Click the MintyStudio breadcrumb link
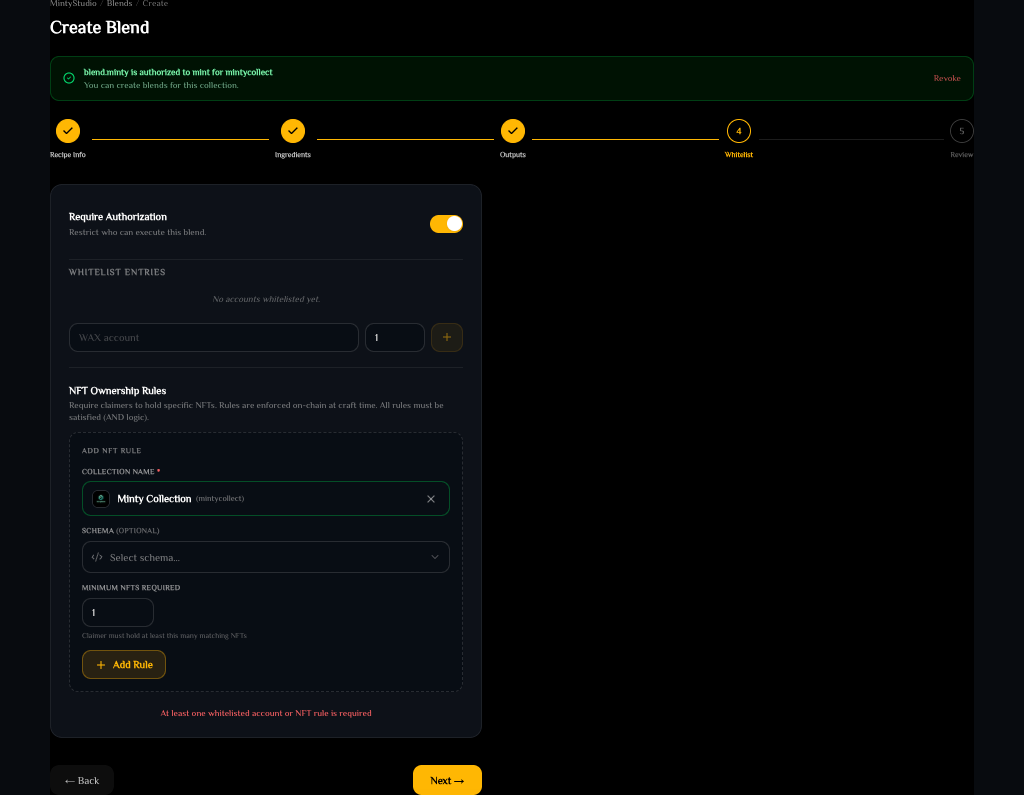Image resolution: width=1024 pixels, height=795 pixels. 73,3
